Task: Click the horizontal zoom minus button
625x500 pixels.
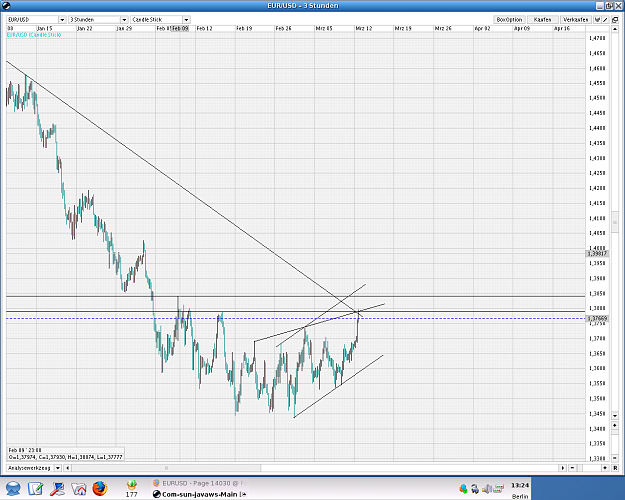Action: tap(572, 468)
